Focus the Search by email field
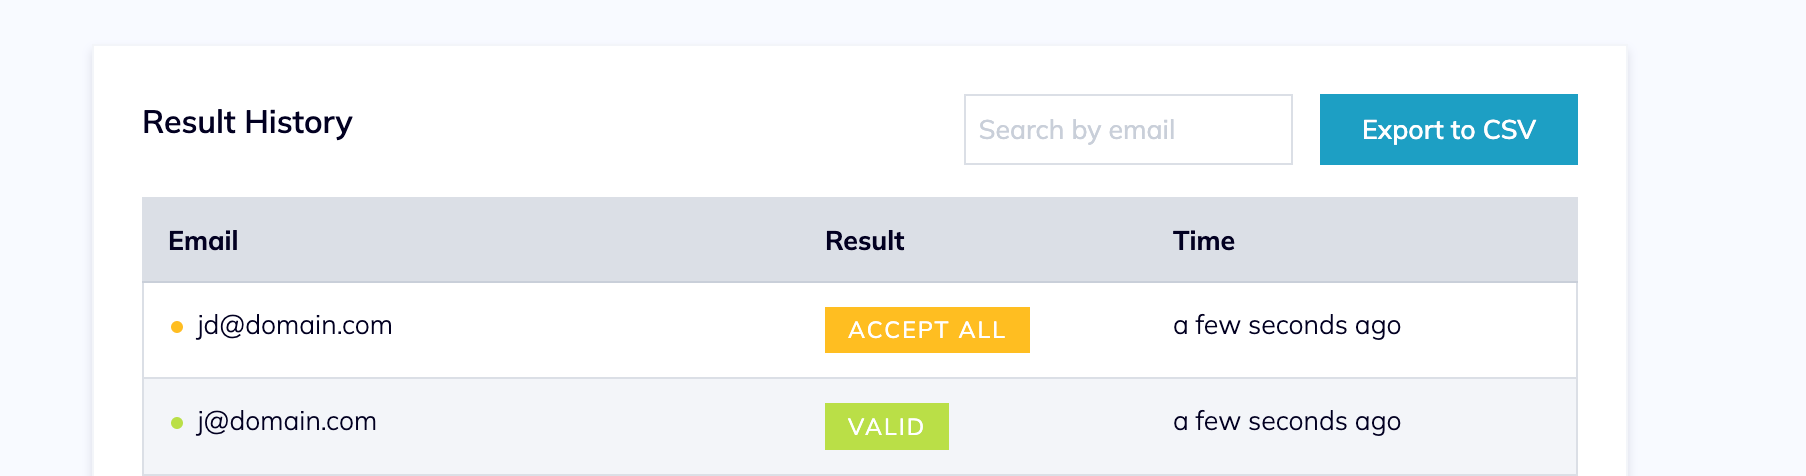 (1127, 130)
